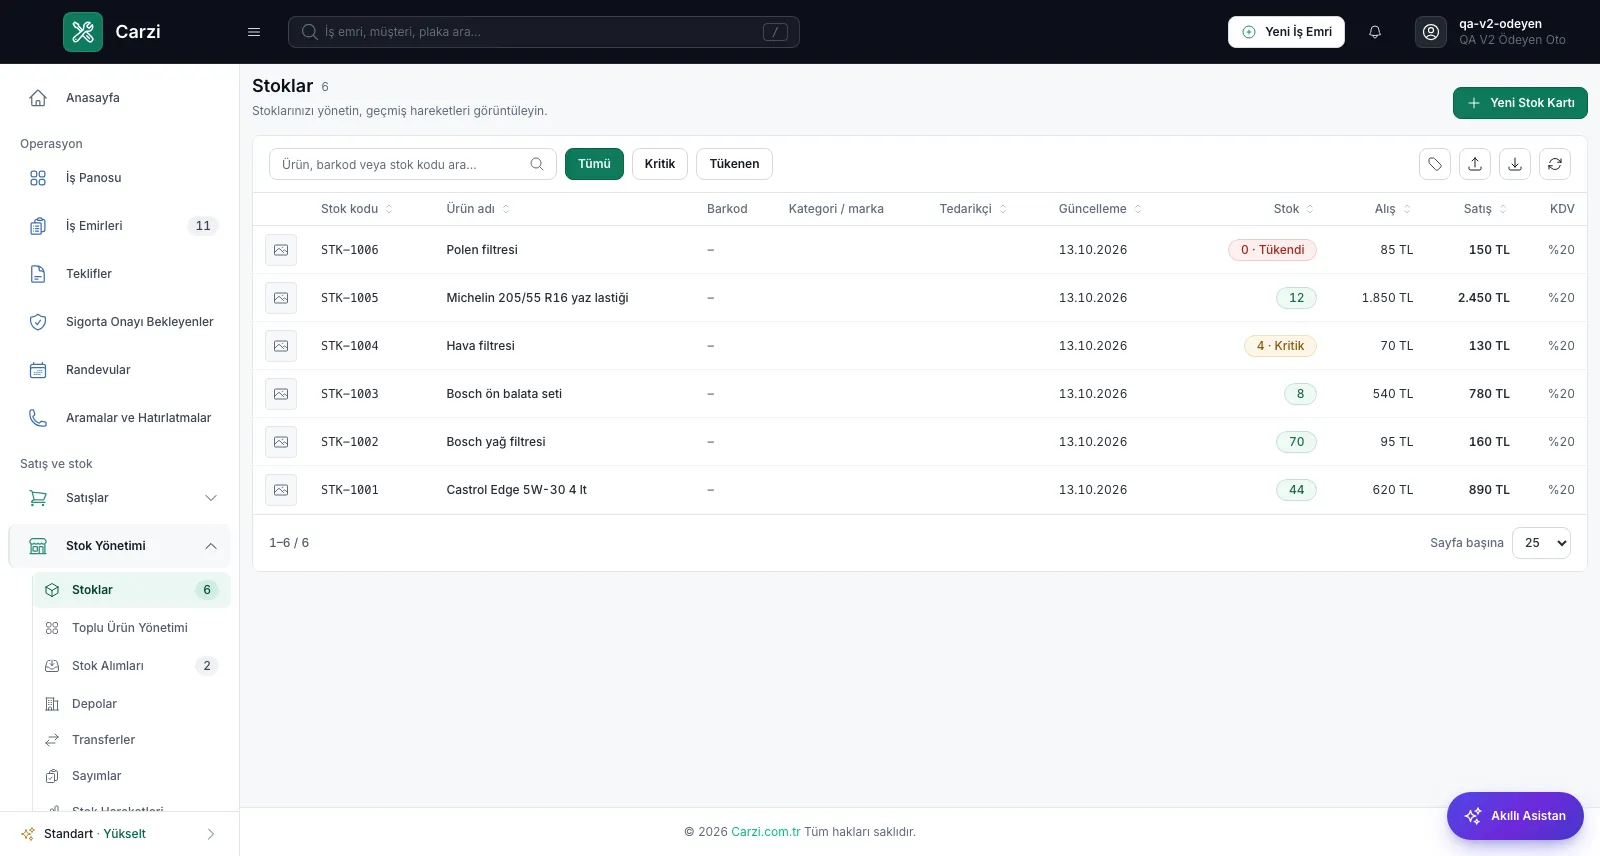Click the Carzi logo icon
The width and height of the screenshot is (1600, 856).
[83, 32]
